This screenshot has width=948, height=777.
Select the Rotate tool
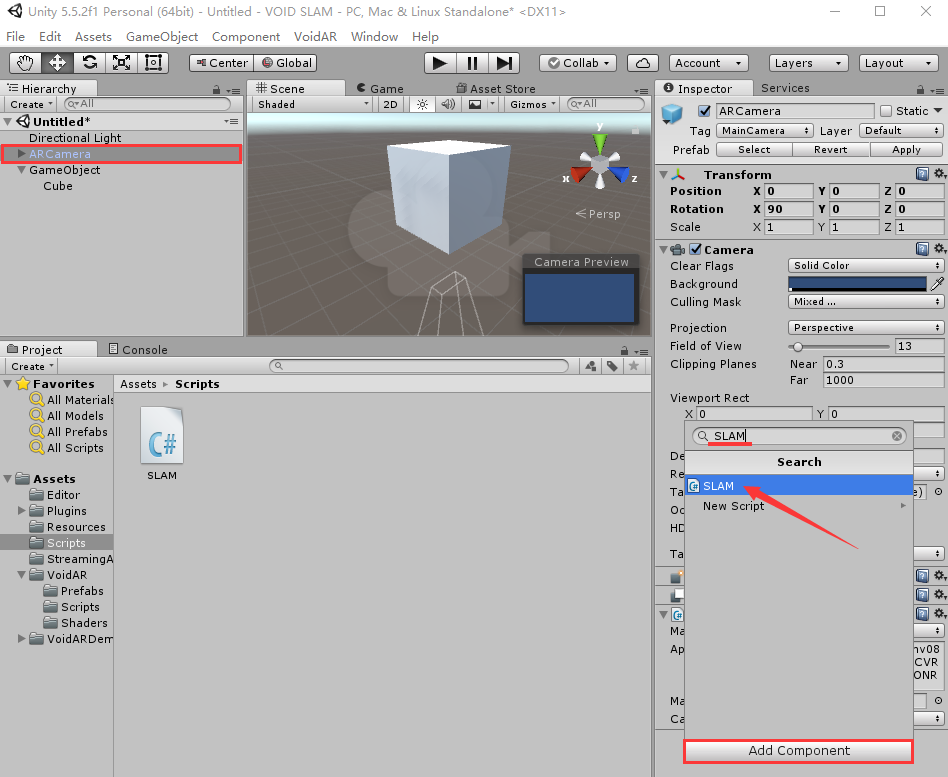click(89, 63)
